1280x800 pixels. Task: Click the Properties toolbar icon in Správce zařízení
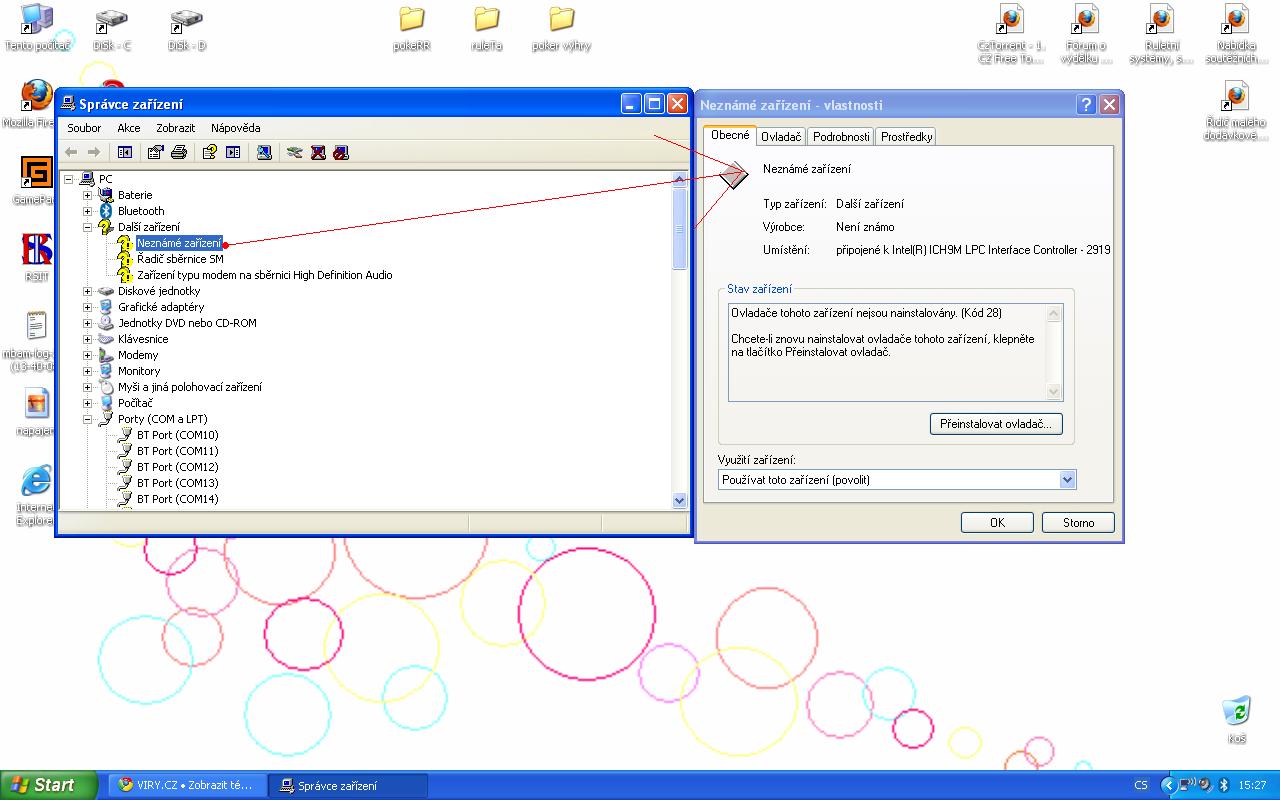tap(155, 152)
